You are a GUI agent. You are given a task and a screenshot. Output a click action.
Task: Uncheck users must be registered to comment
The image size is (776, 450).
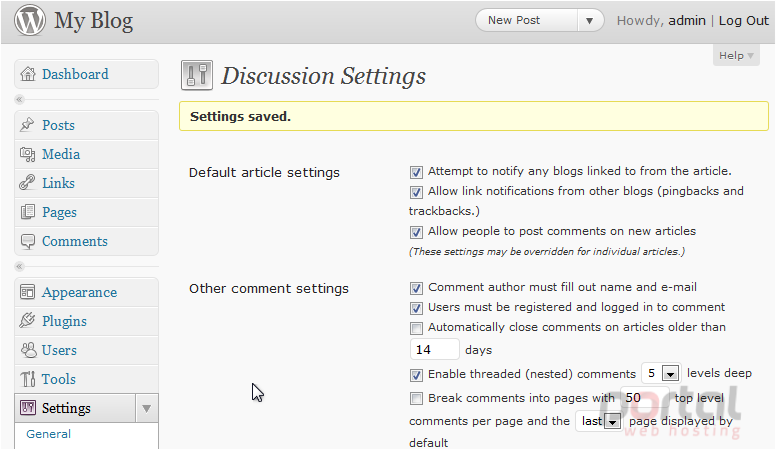[416, 308]
